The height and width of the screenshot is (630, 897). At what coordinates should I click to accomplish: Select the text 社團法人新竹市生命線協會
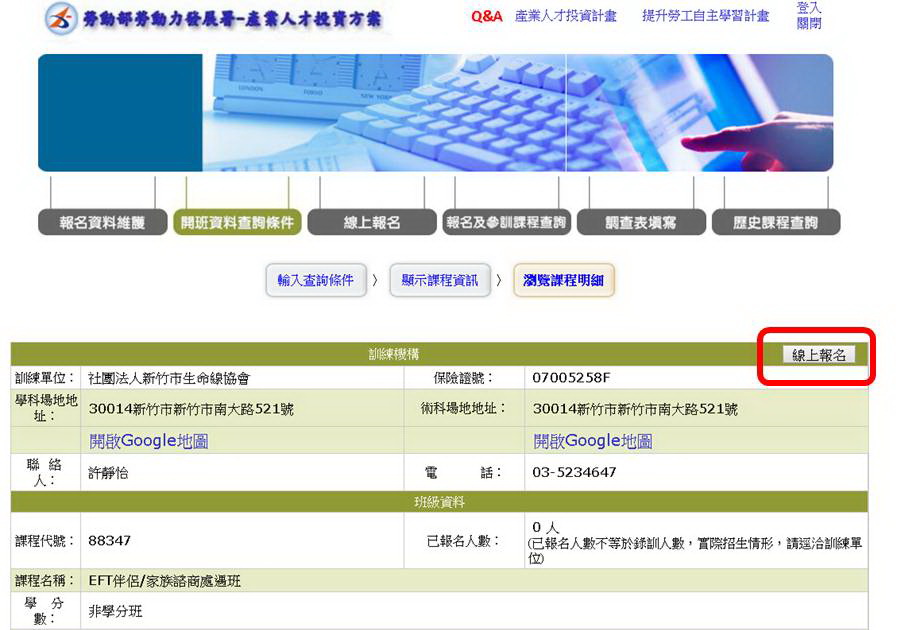coord(169,378)
